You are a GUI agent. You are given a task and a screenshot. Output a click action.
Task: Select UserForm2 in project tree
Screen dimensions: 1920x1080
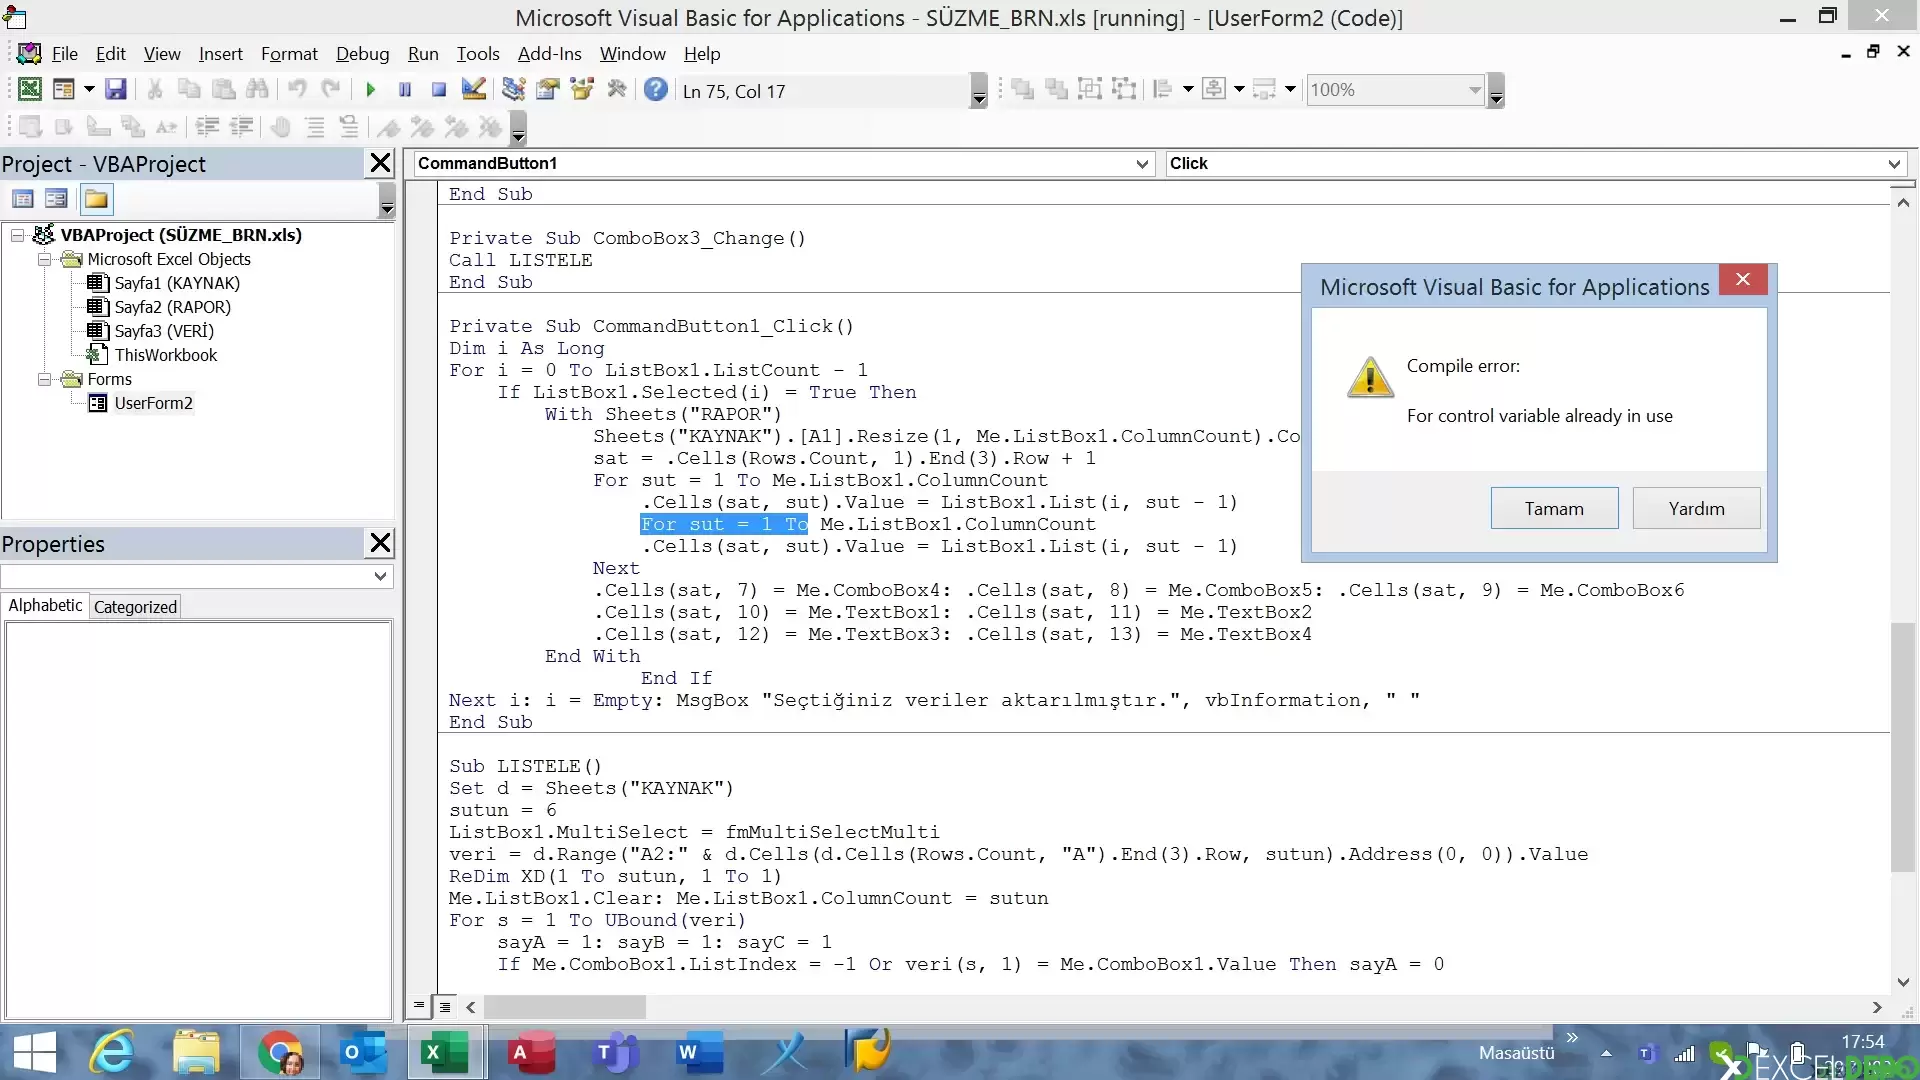153,403
